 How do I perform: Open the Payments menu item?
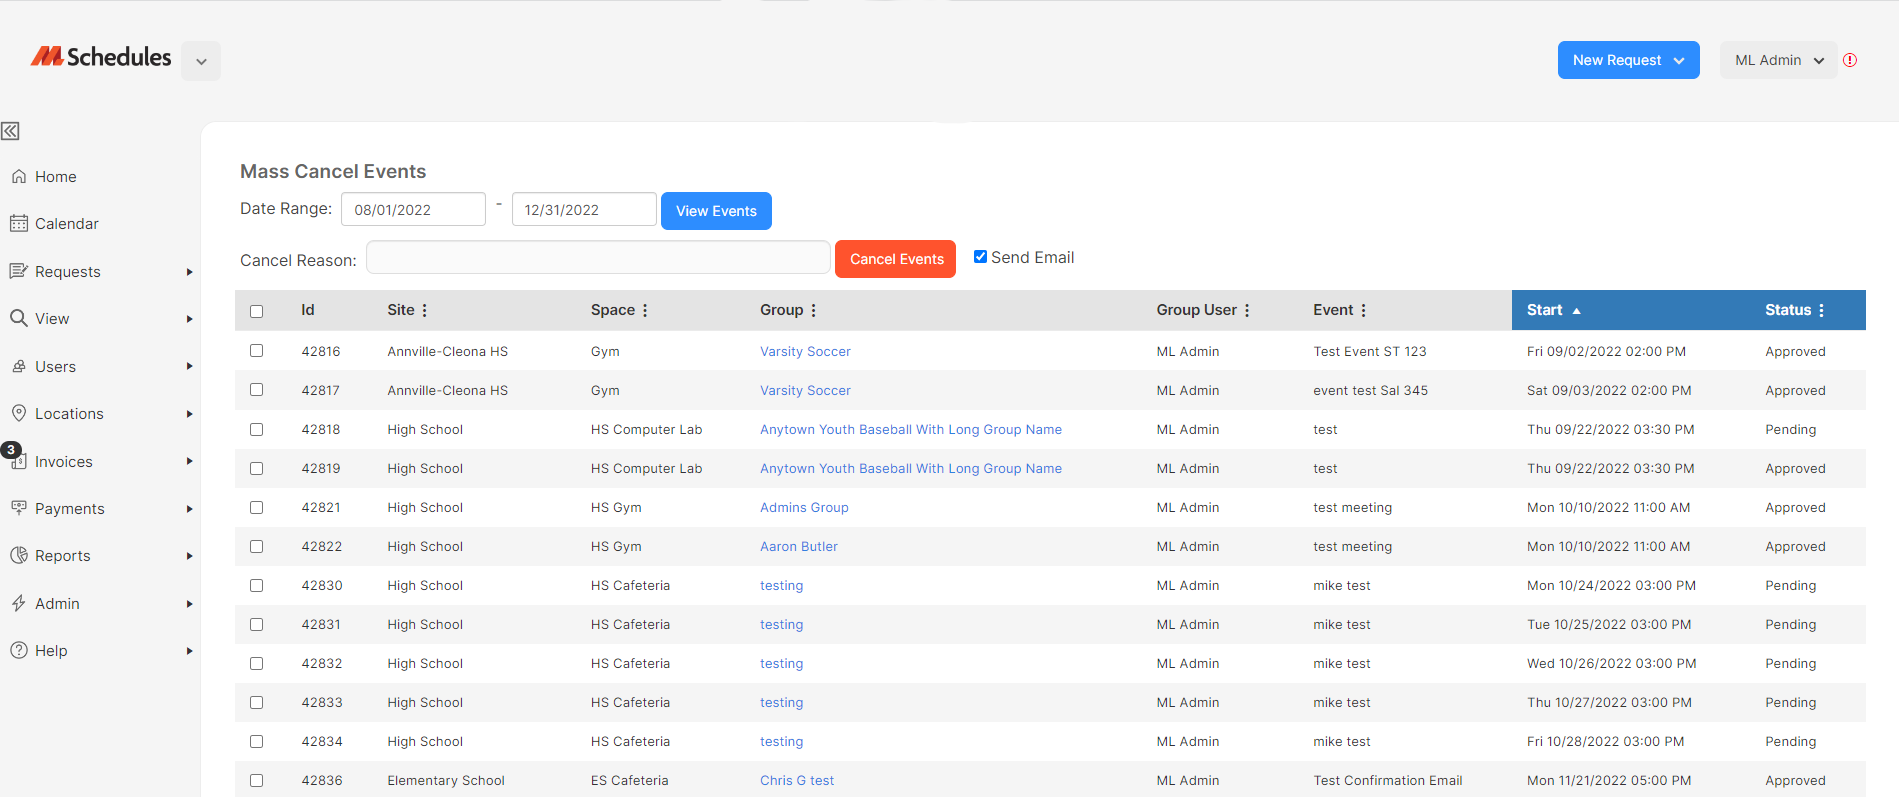point(70,509)
